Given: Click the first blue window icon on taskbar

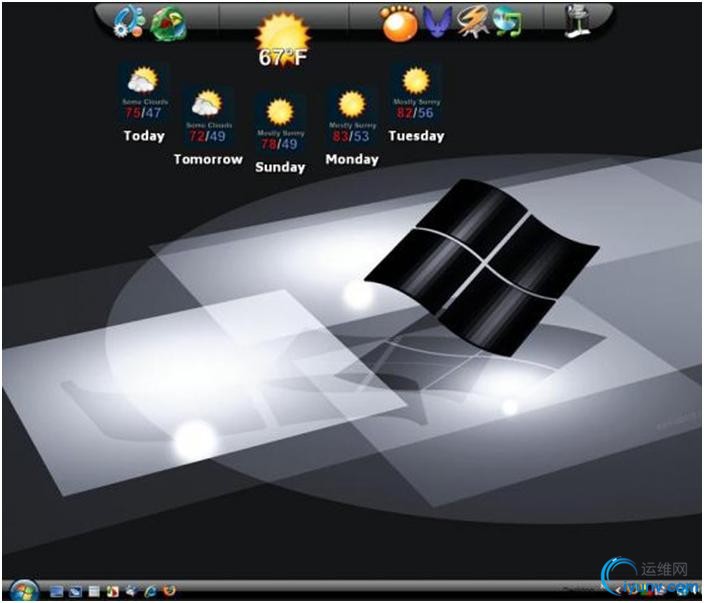Looking at the screenshot, I should (x=56, y=591).
